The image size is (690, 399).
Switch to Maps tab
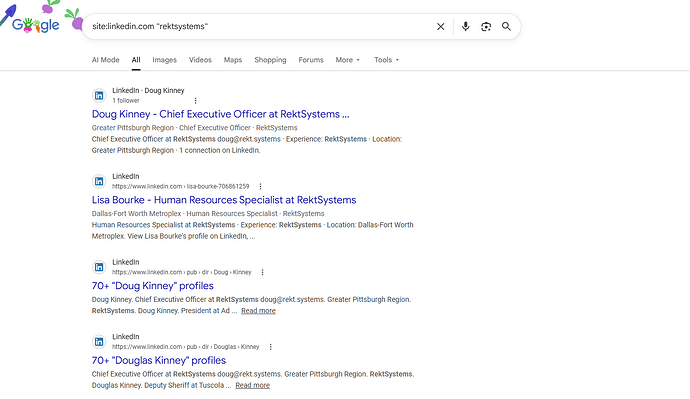[x=233, y=60]
